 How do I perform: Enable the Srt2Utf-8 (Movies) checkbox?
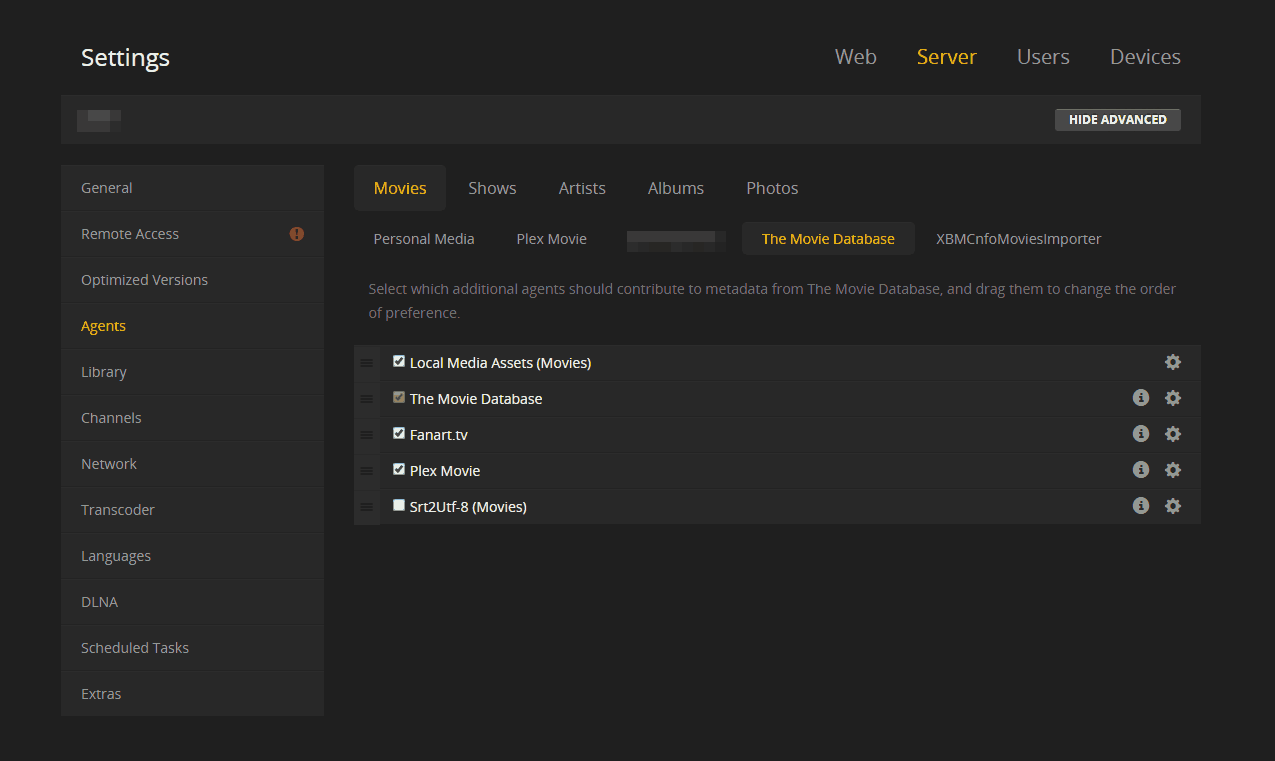tap(399, 506)
